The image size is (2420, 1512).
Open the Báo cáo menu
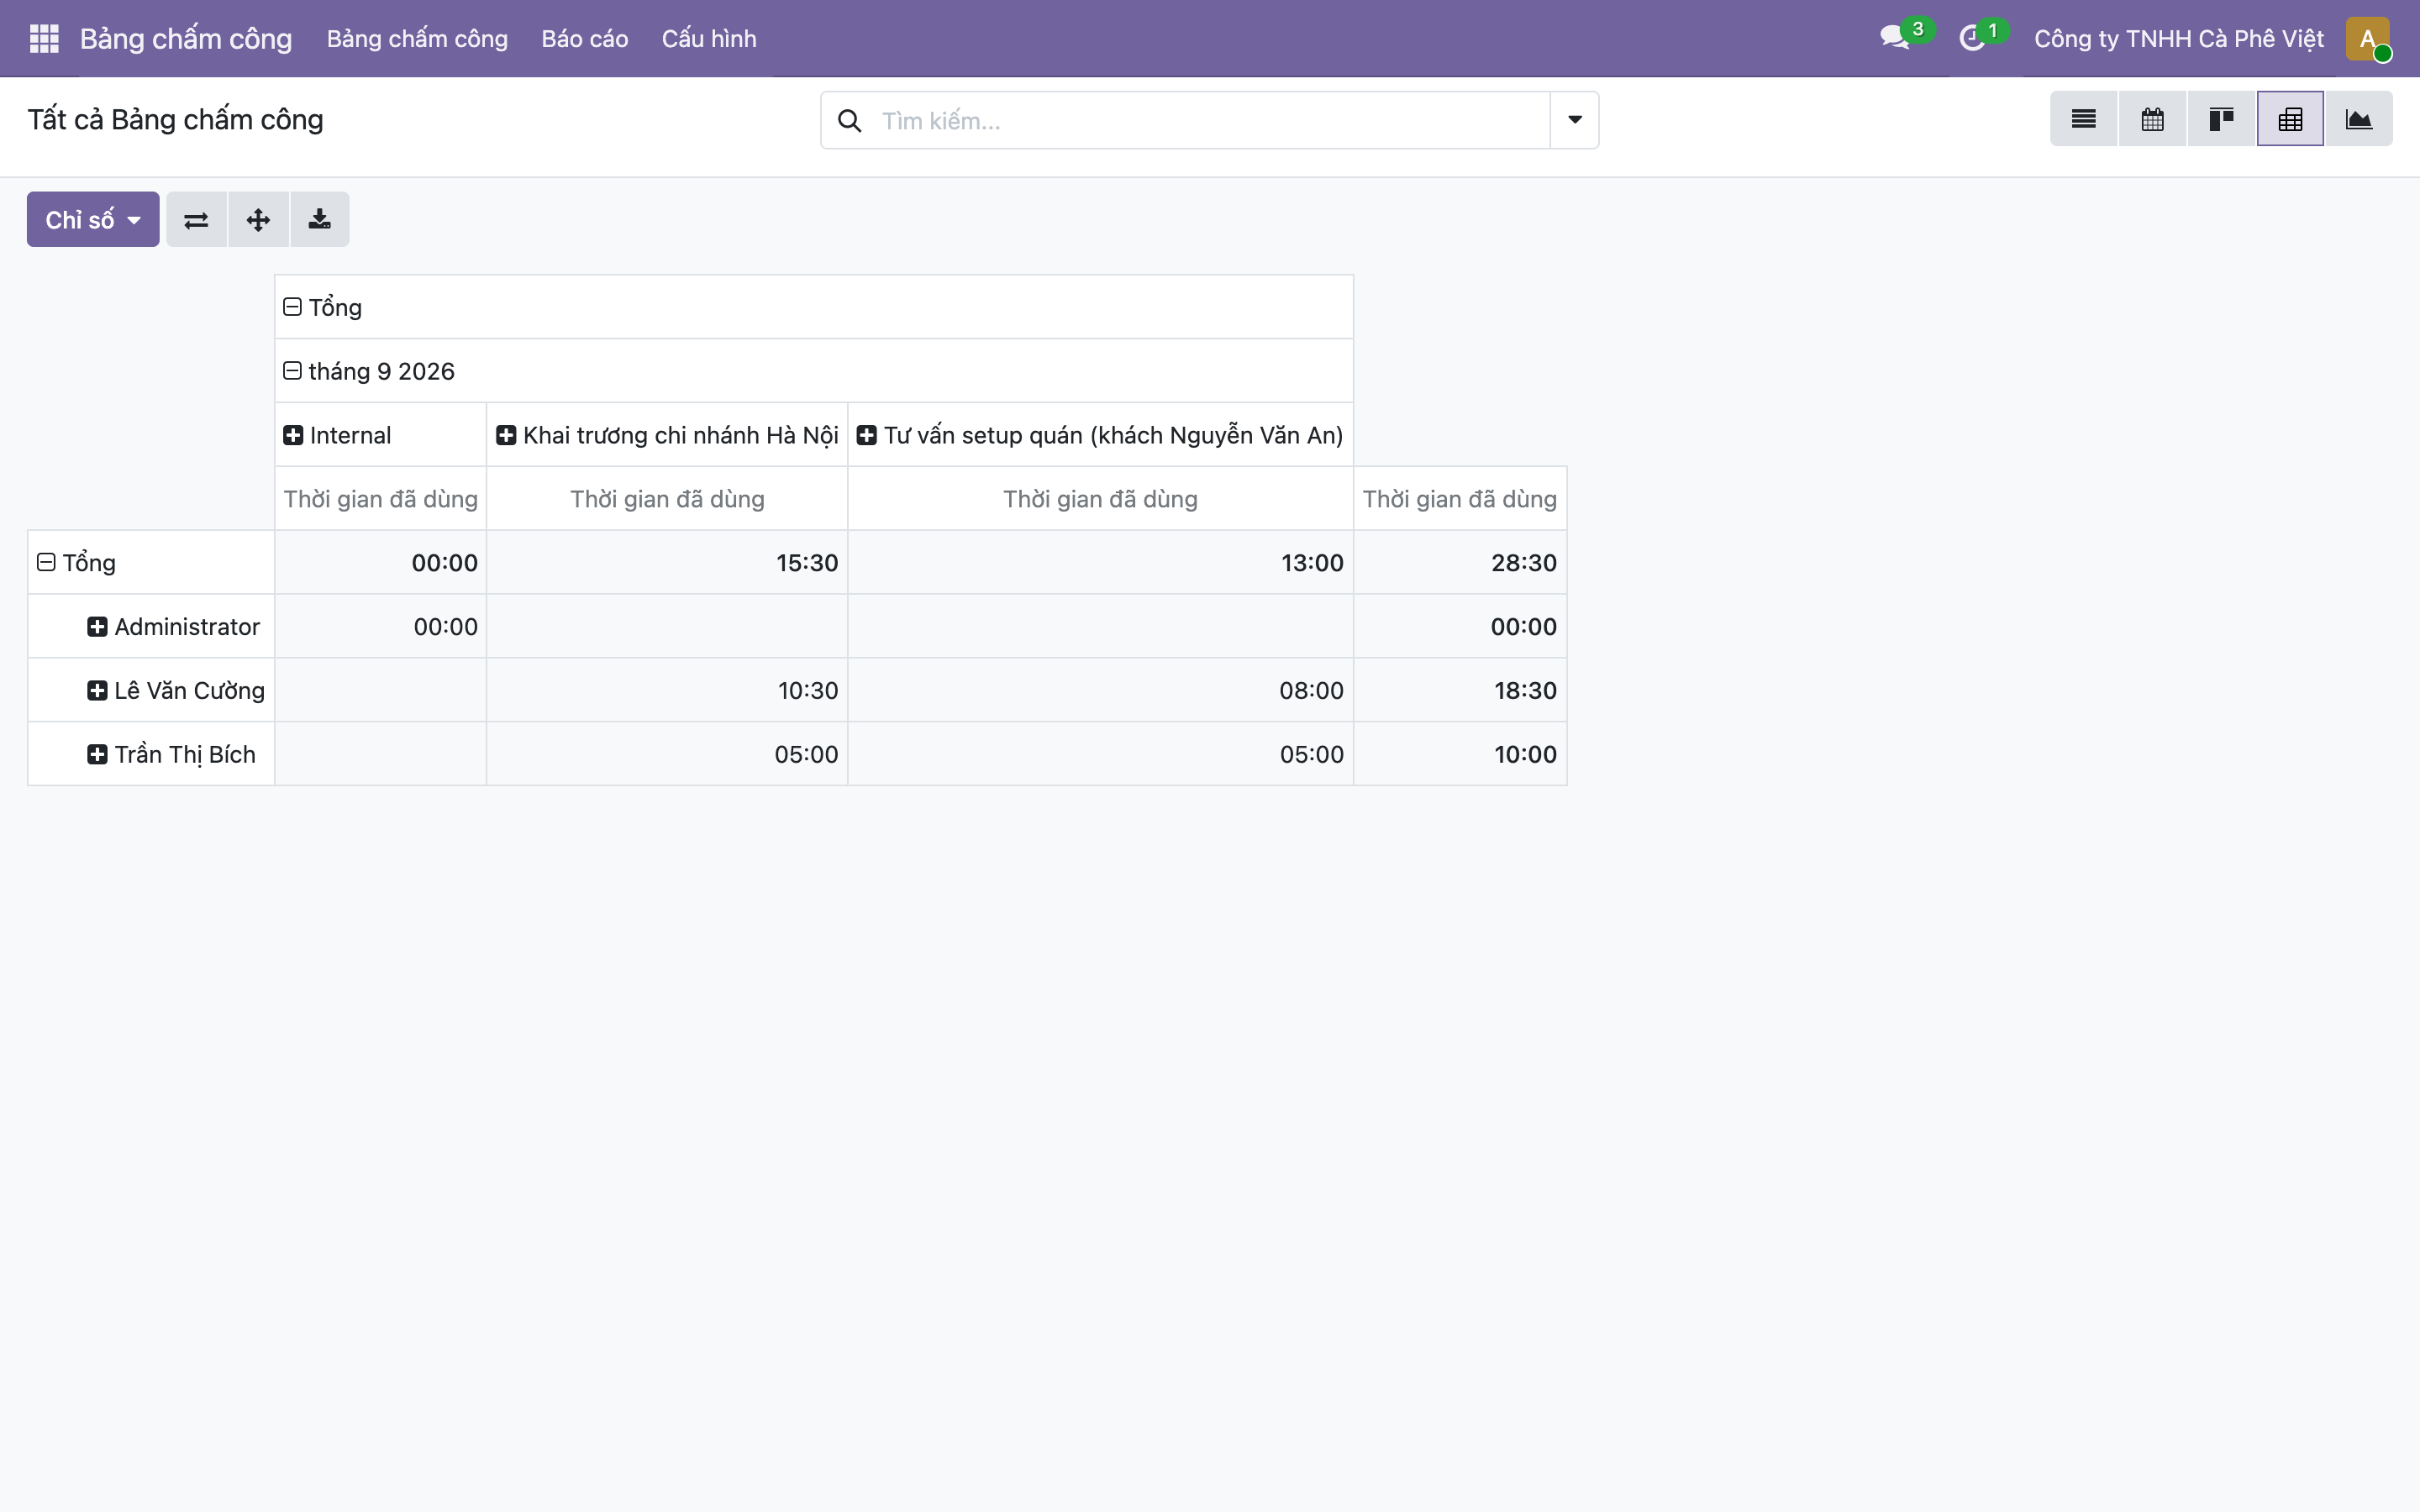click(585, 38)
